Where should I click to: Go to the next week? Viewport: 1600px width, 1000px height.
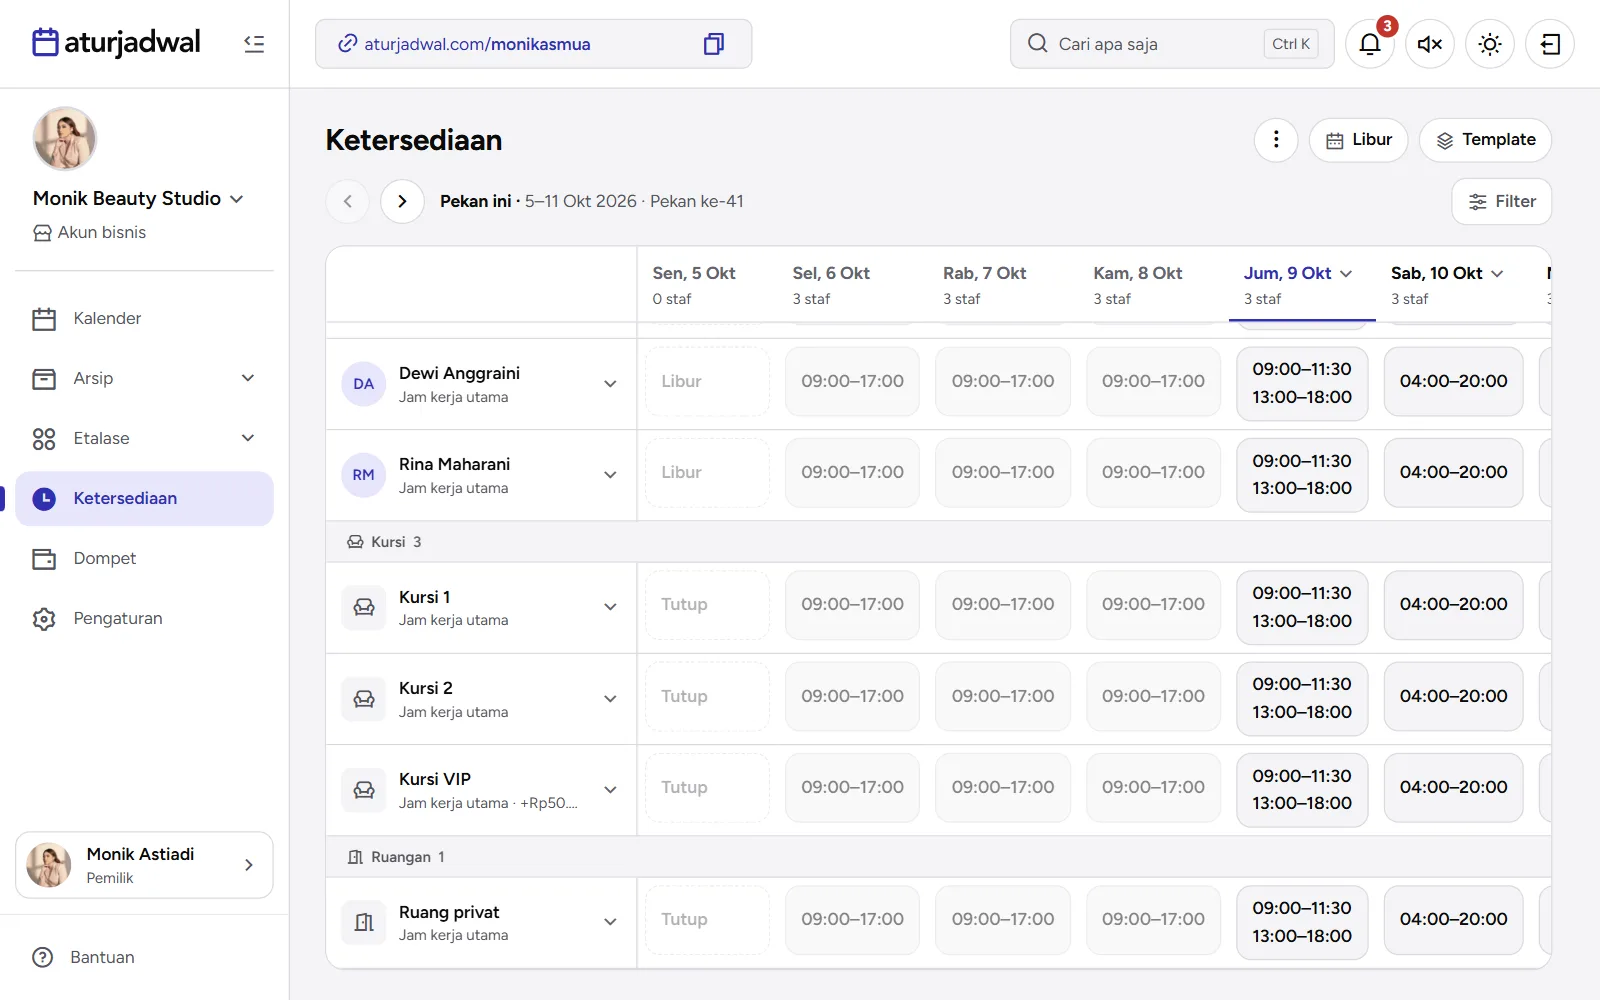click(402, 201)
